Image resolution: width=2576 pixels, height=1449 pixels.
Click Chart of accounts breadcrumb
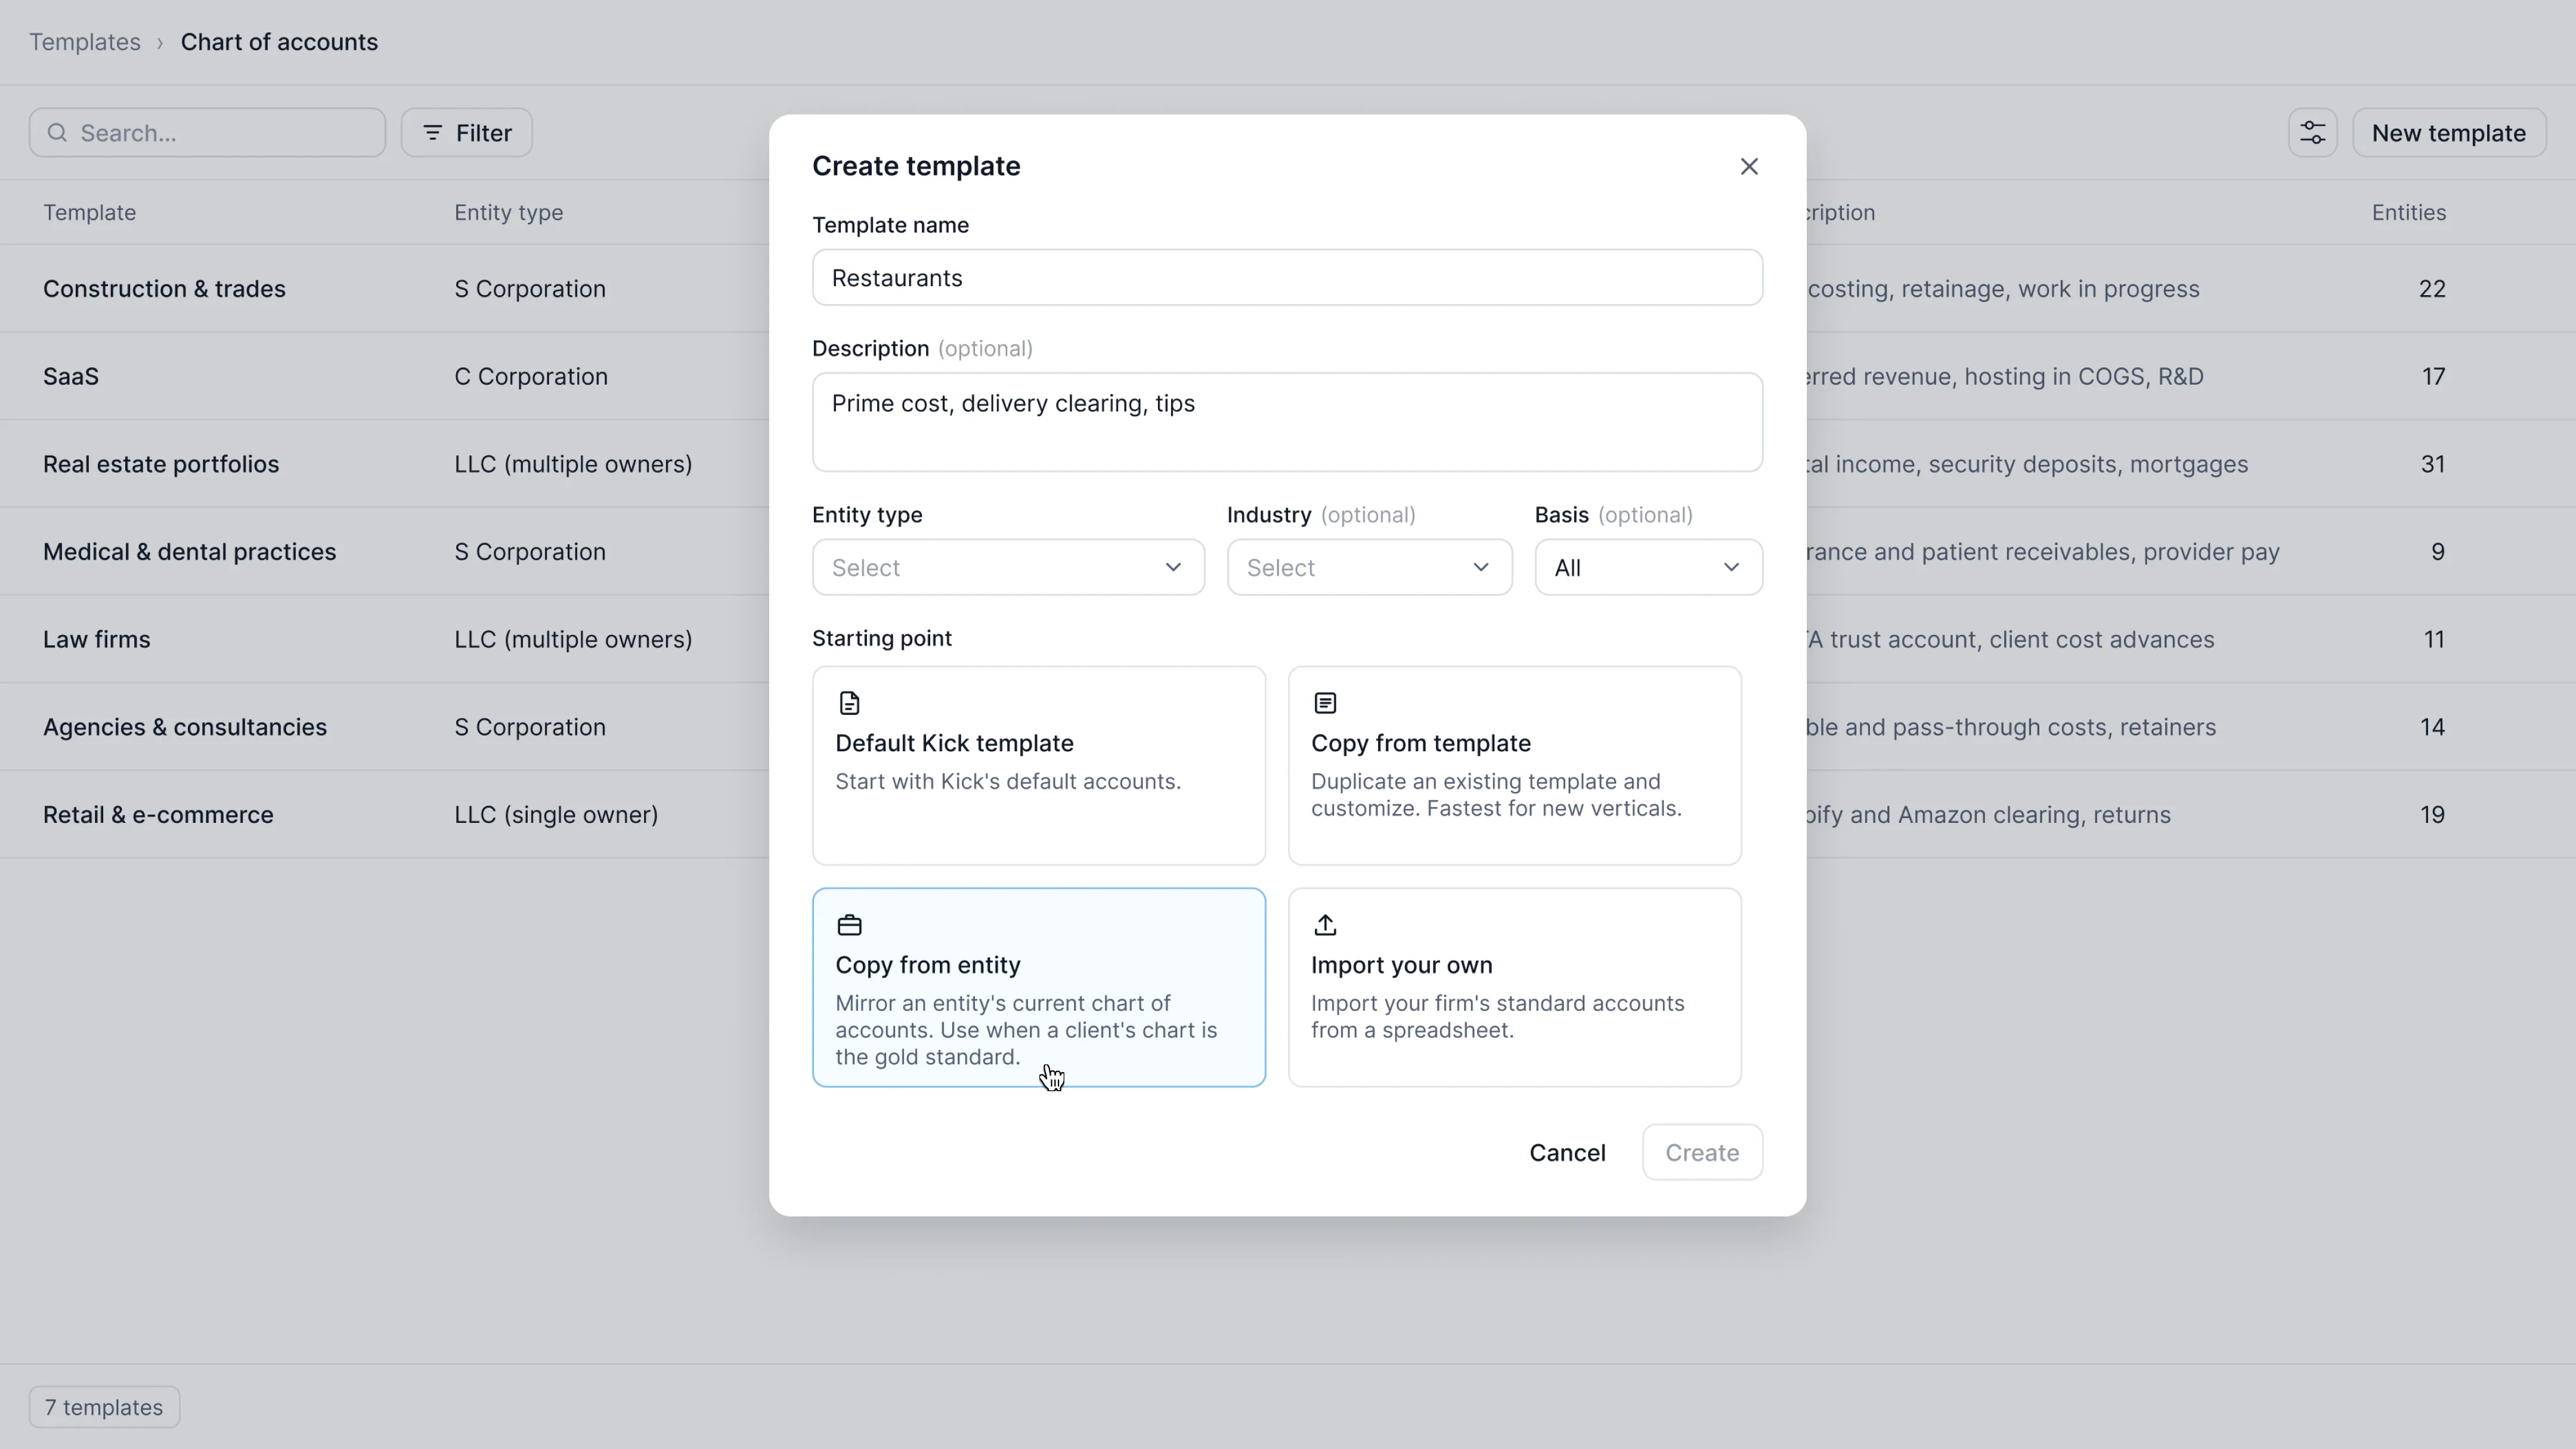[279, 42]
